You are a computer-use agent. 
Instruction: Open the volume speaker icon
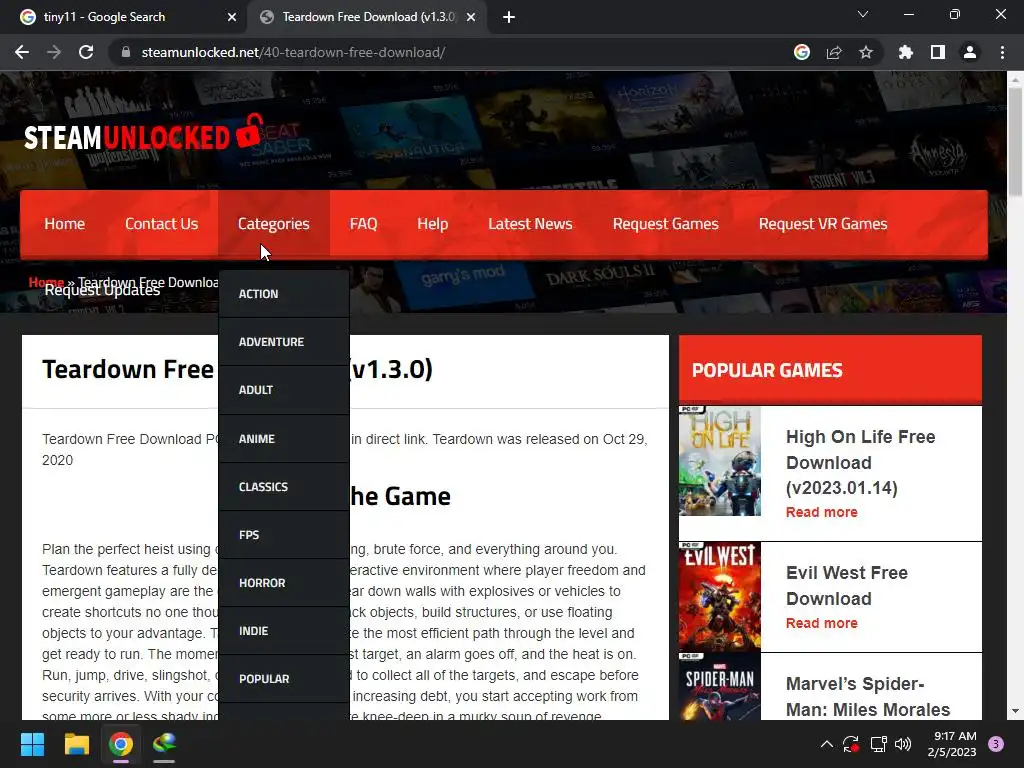[x=903, y=744]
